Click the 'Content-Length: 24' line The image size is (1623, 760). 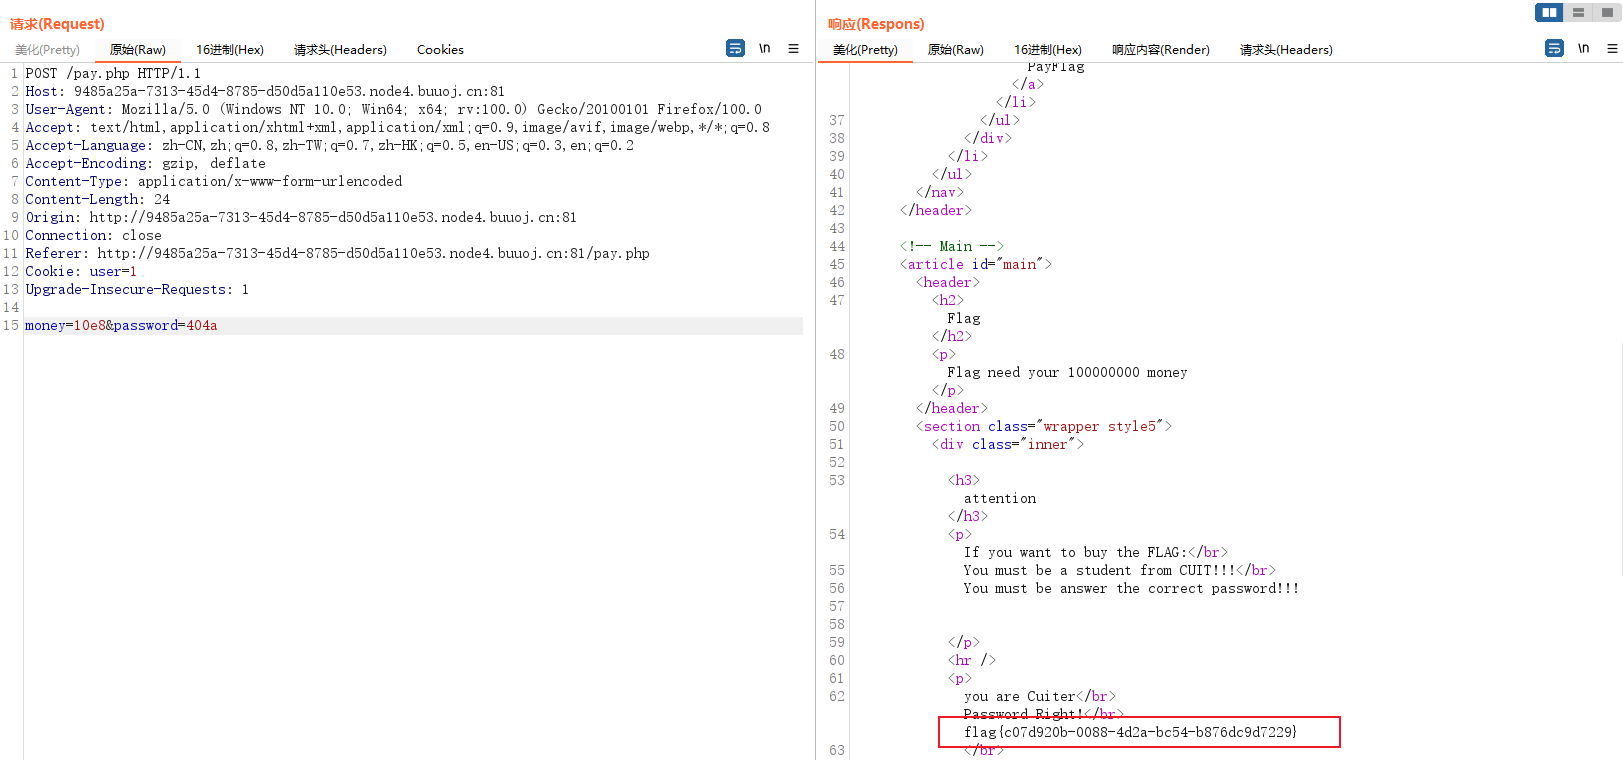97,200
